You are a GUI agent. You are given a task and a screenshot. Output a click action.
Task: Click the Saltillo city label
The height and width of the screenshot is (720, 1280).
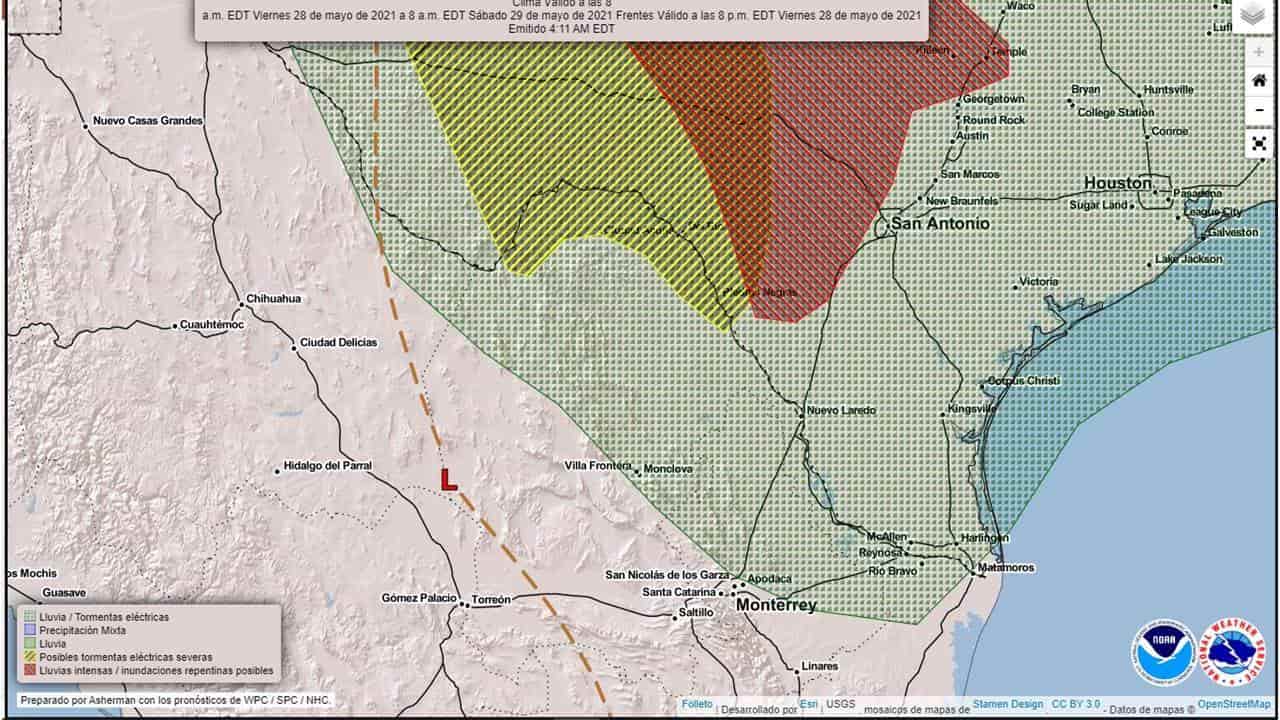tap(696, 612)
